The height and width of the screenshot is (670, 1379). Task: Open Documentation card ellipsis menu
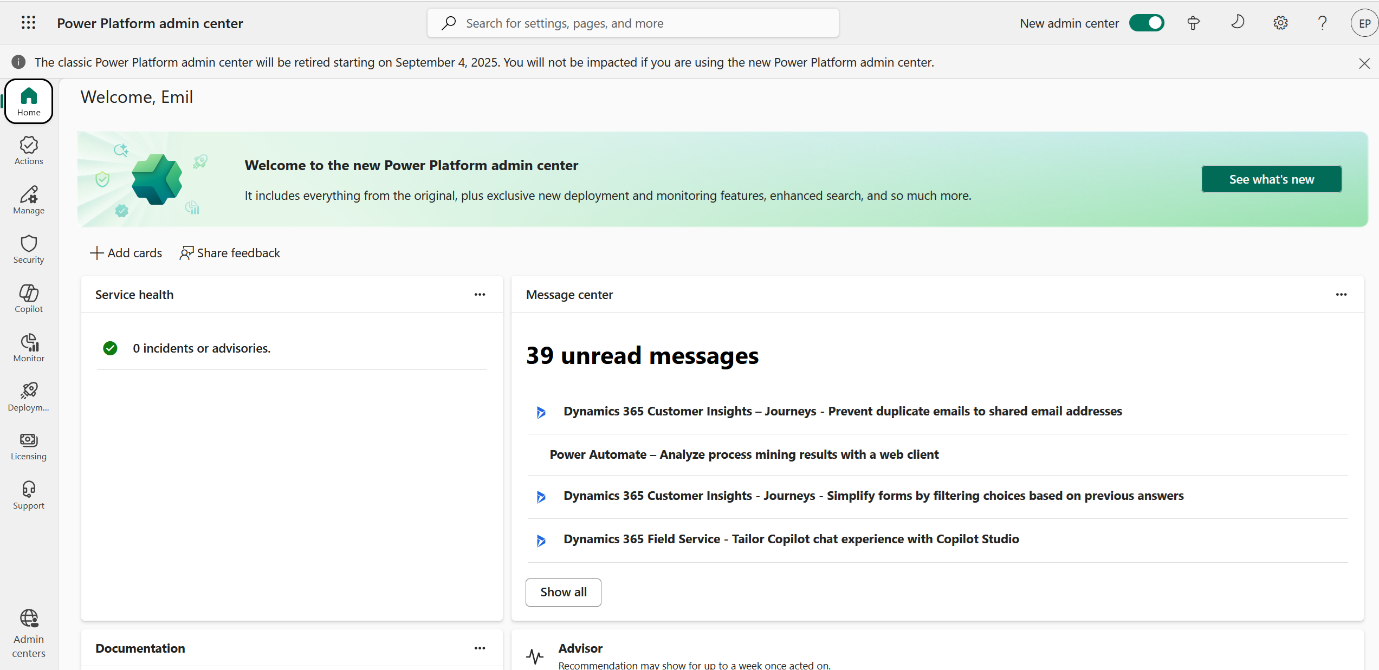(x=480, y=648)
